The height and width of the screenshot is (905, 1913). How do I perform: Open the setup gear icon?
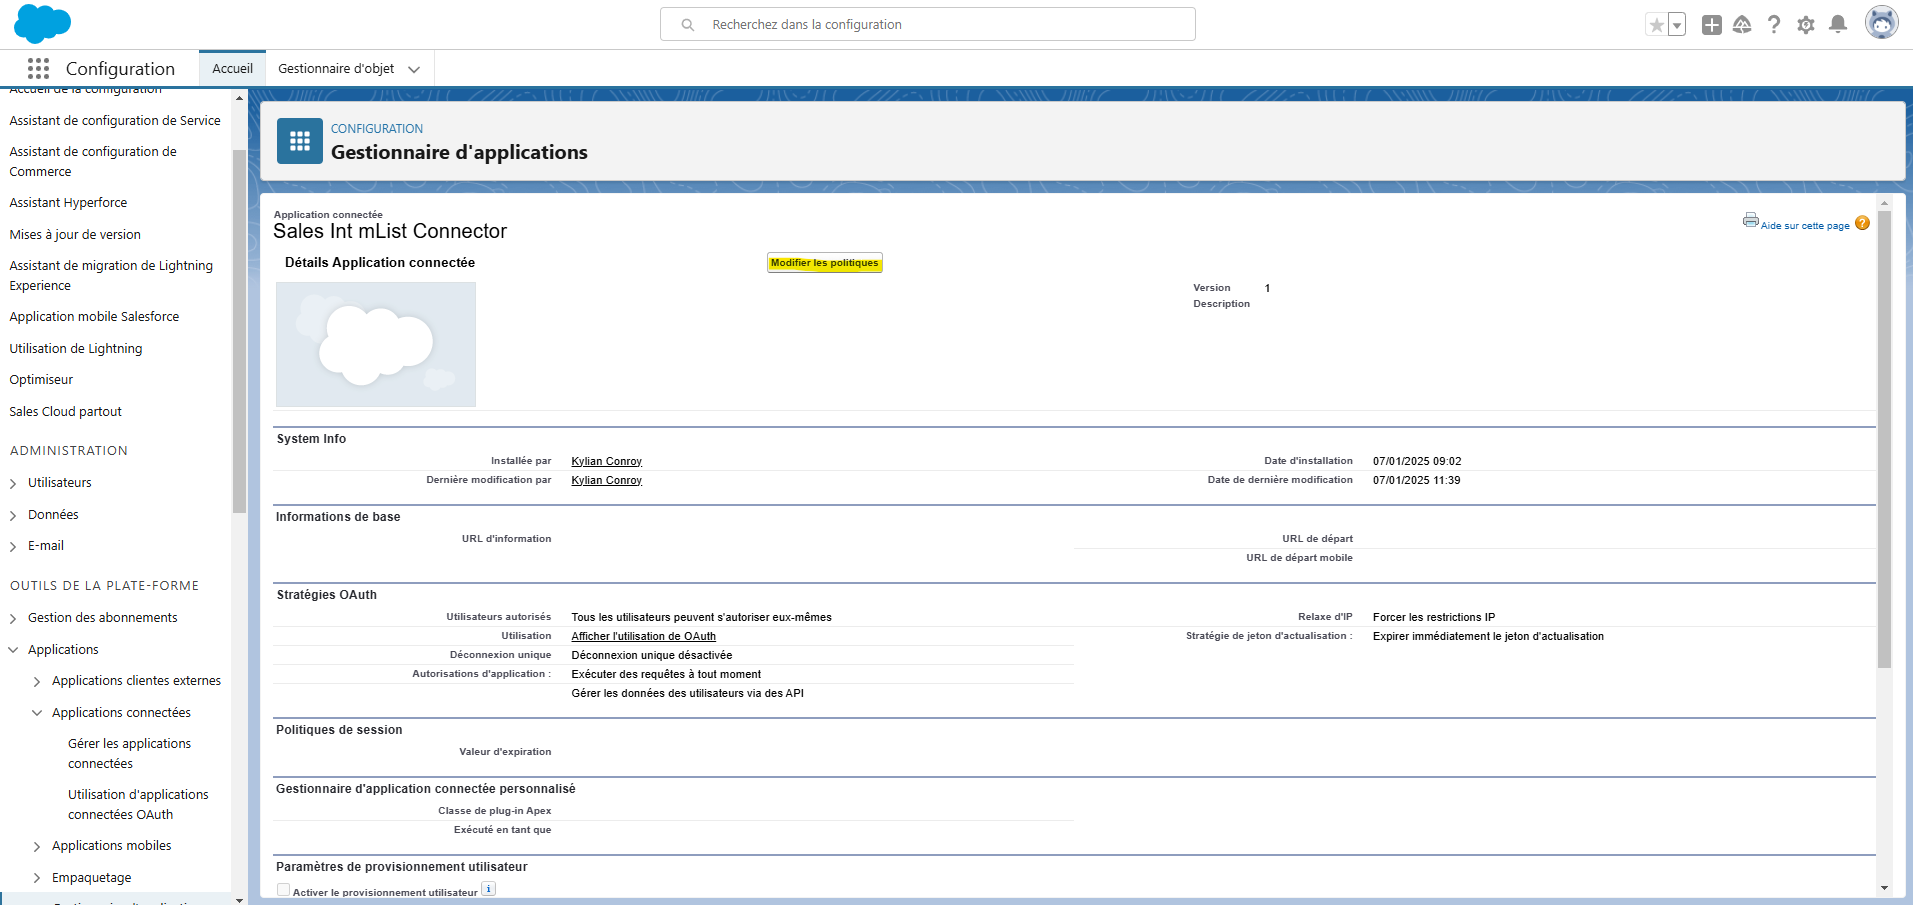(1806, 25)
